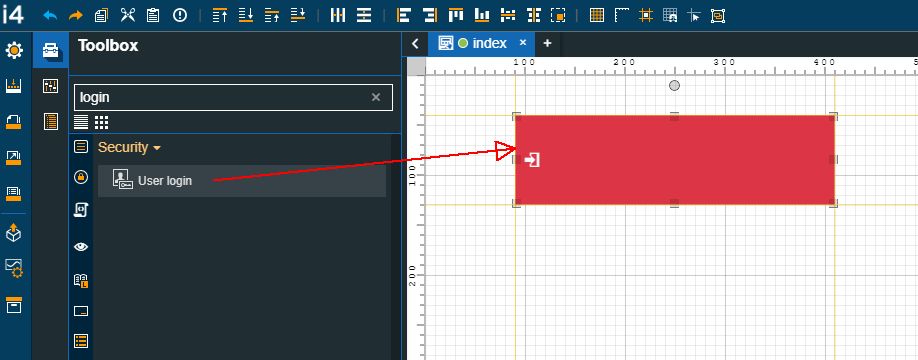Screen dimensions: 918x360
Task: Clear the login search text
Action: pos(376,97)
